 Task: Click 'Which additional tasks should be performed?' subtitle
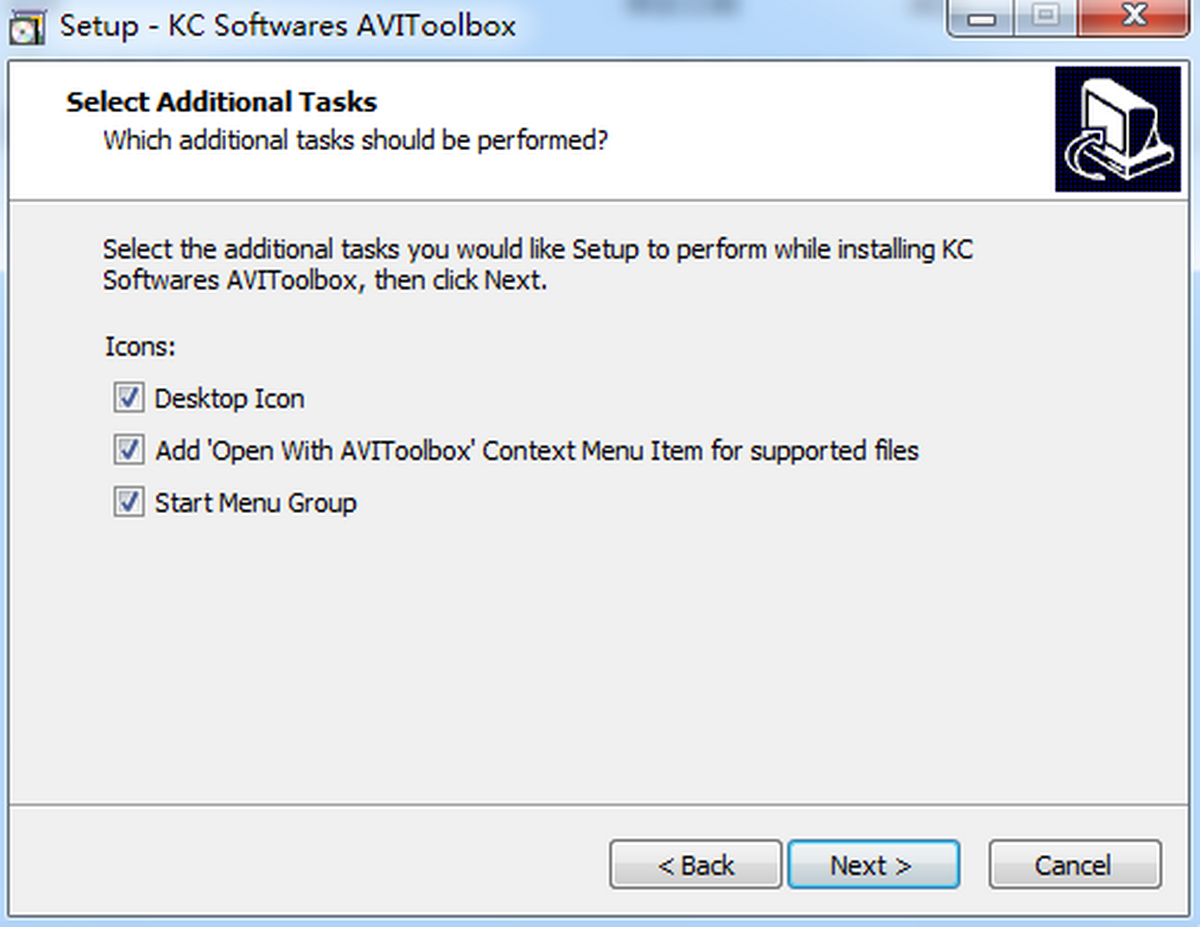(x=356, y=140)
